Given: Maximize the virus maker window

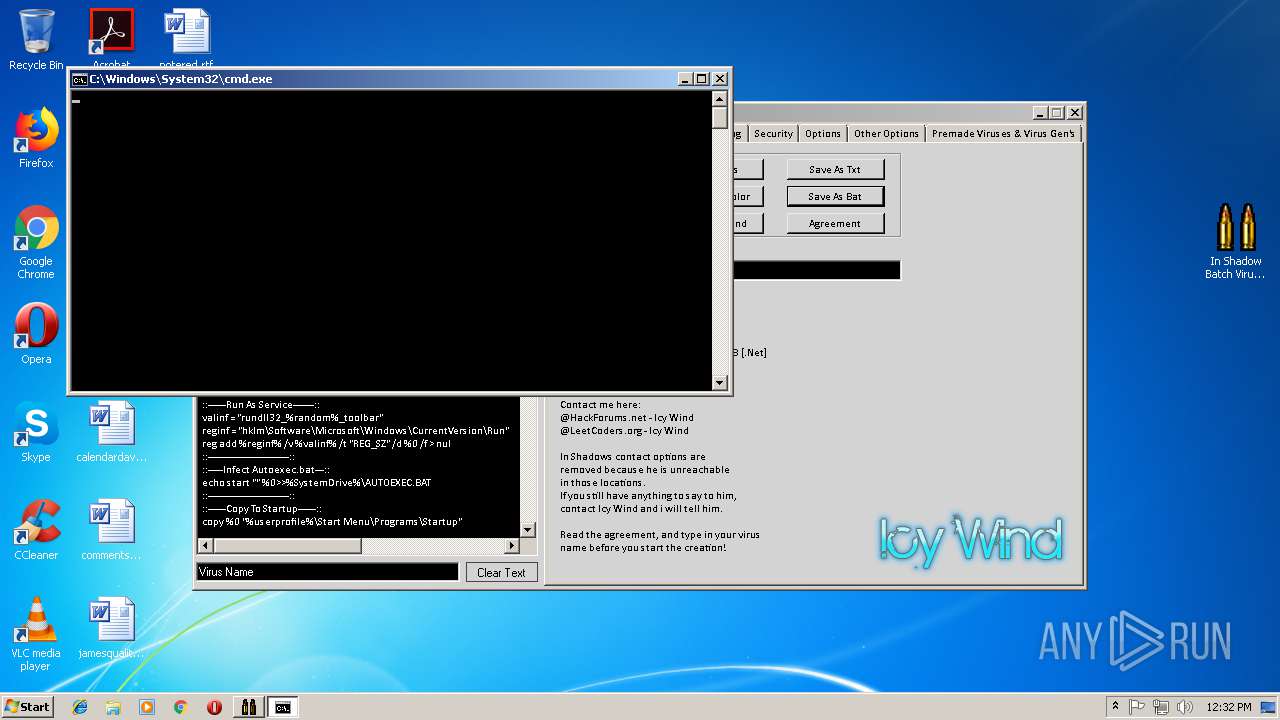Looking at the screenshot, I should pos(1057,113).
